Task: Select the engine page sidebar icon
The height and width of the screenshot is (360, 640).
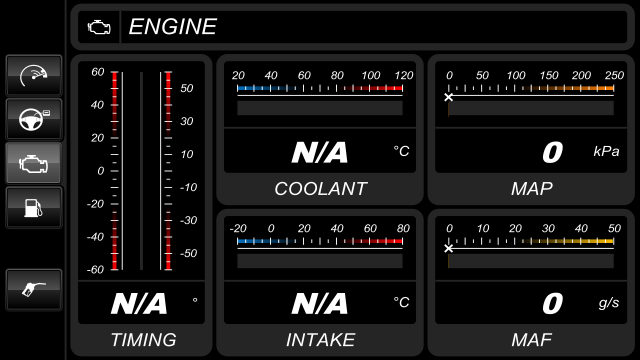Action: (x=34, y=163)
